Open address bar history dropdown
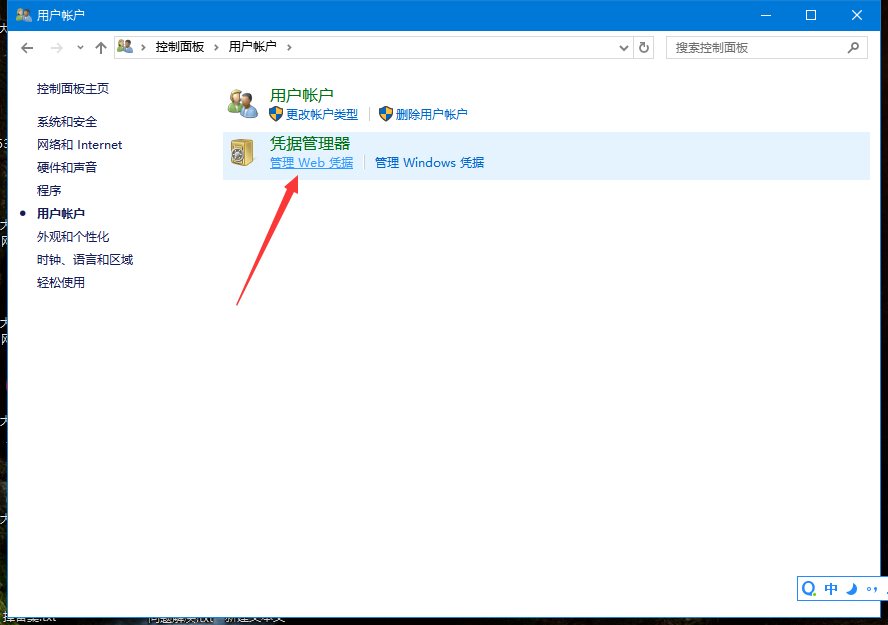 click(x=624, y=48)
